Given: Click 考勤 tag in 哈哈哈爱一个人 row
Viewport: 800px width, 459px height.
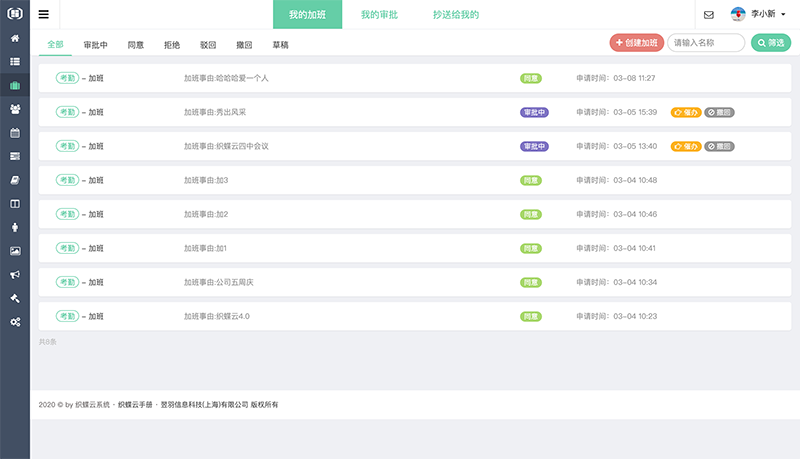Looking at the screenshot, I should click(67, 78).
